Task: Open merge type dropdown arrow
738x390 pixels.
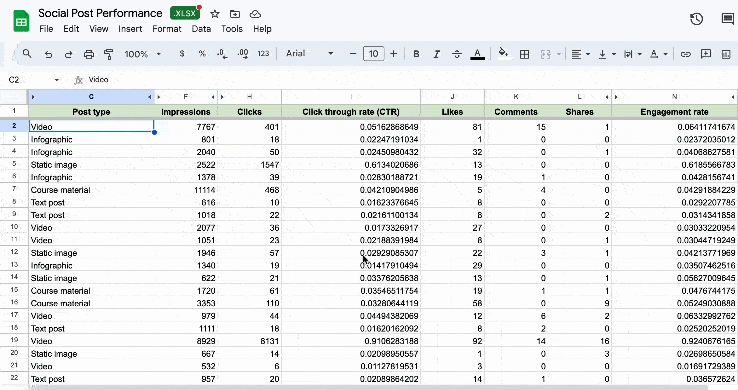Action: coord(559,54)
